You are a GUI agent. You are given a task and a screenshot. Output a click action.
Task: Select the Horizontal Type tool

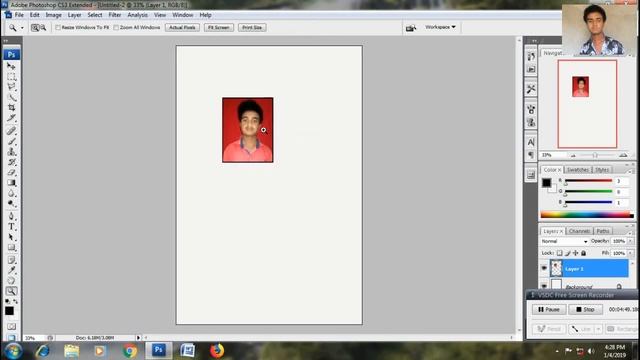11,227
